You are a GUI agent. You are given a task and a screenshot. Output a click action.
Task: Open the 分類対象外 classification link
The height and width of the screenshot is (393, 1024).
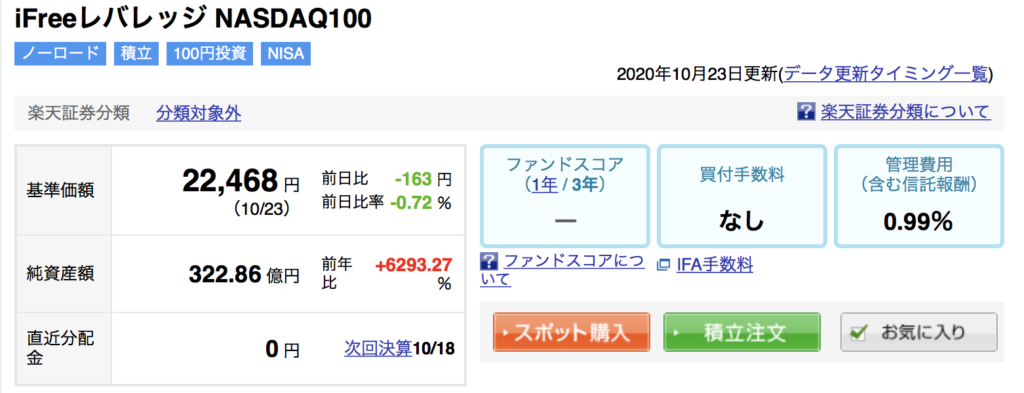pos(199,114)
